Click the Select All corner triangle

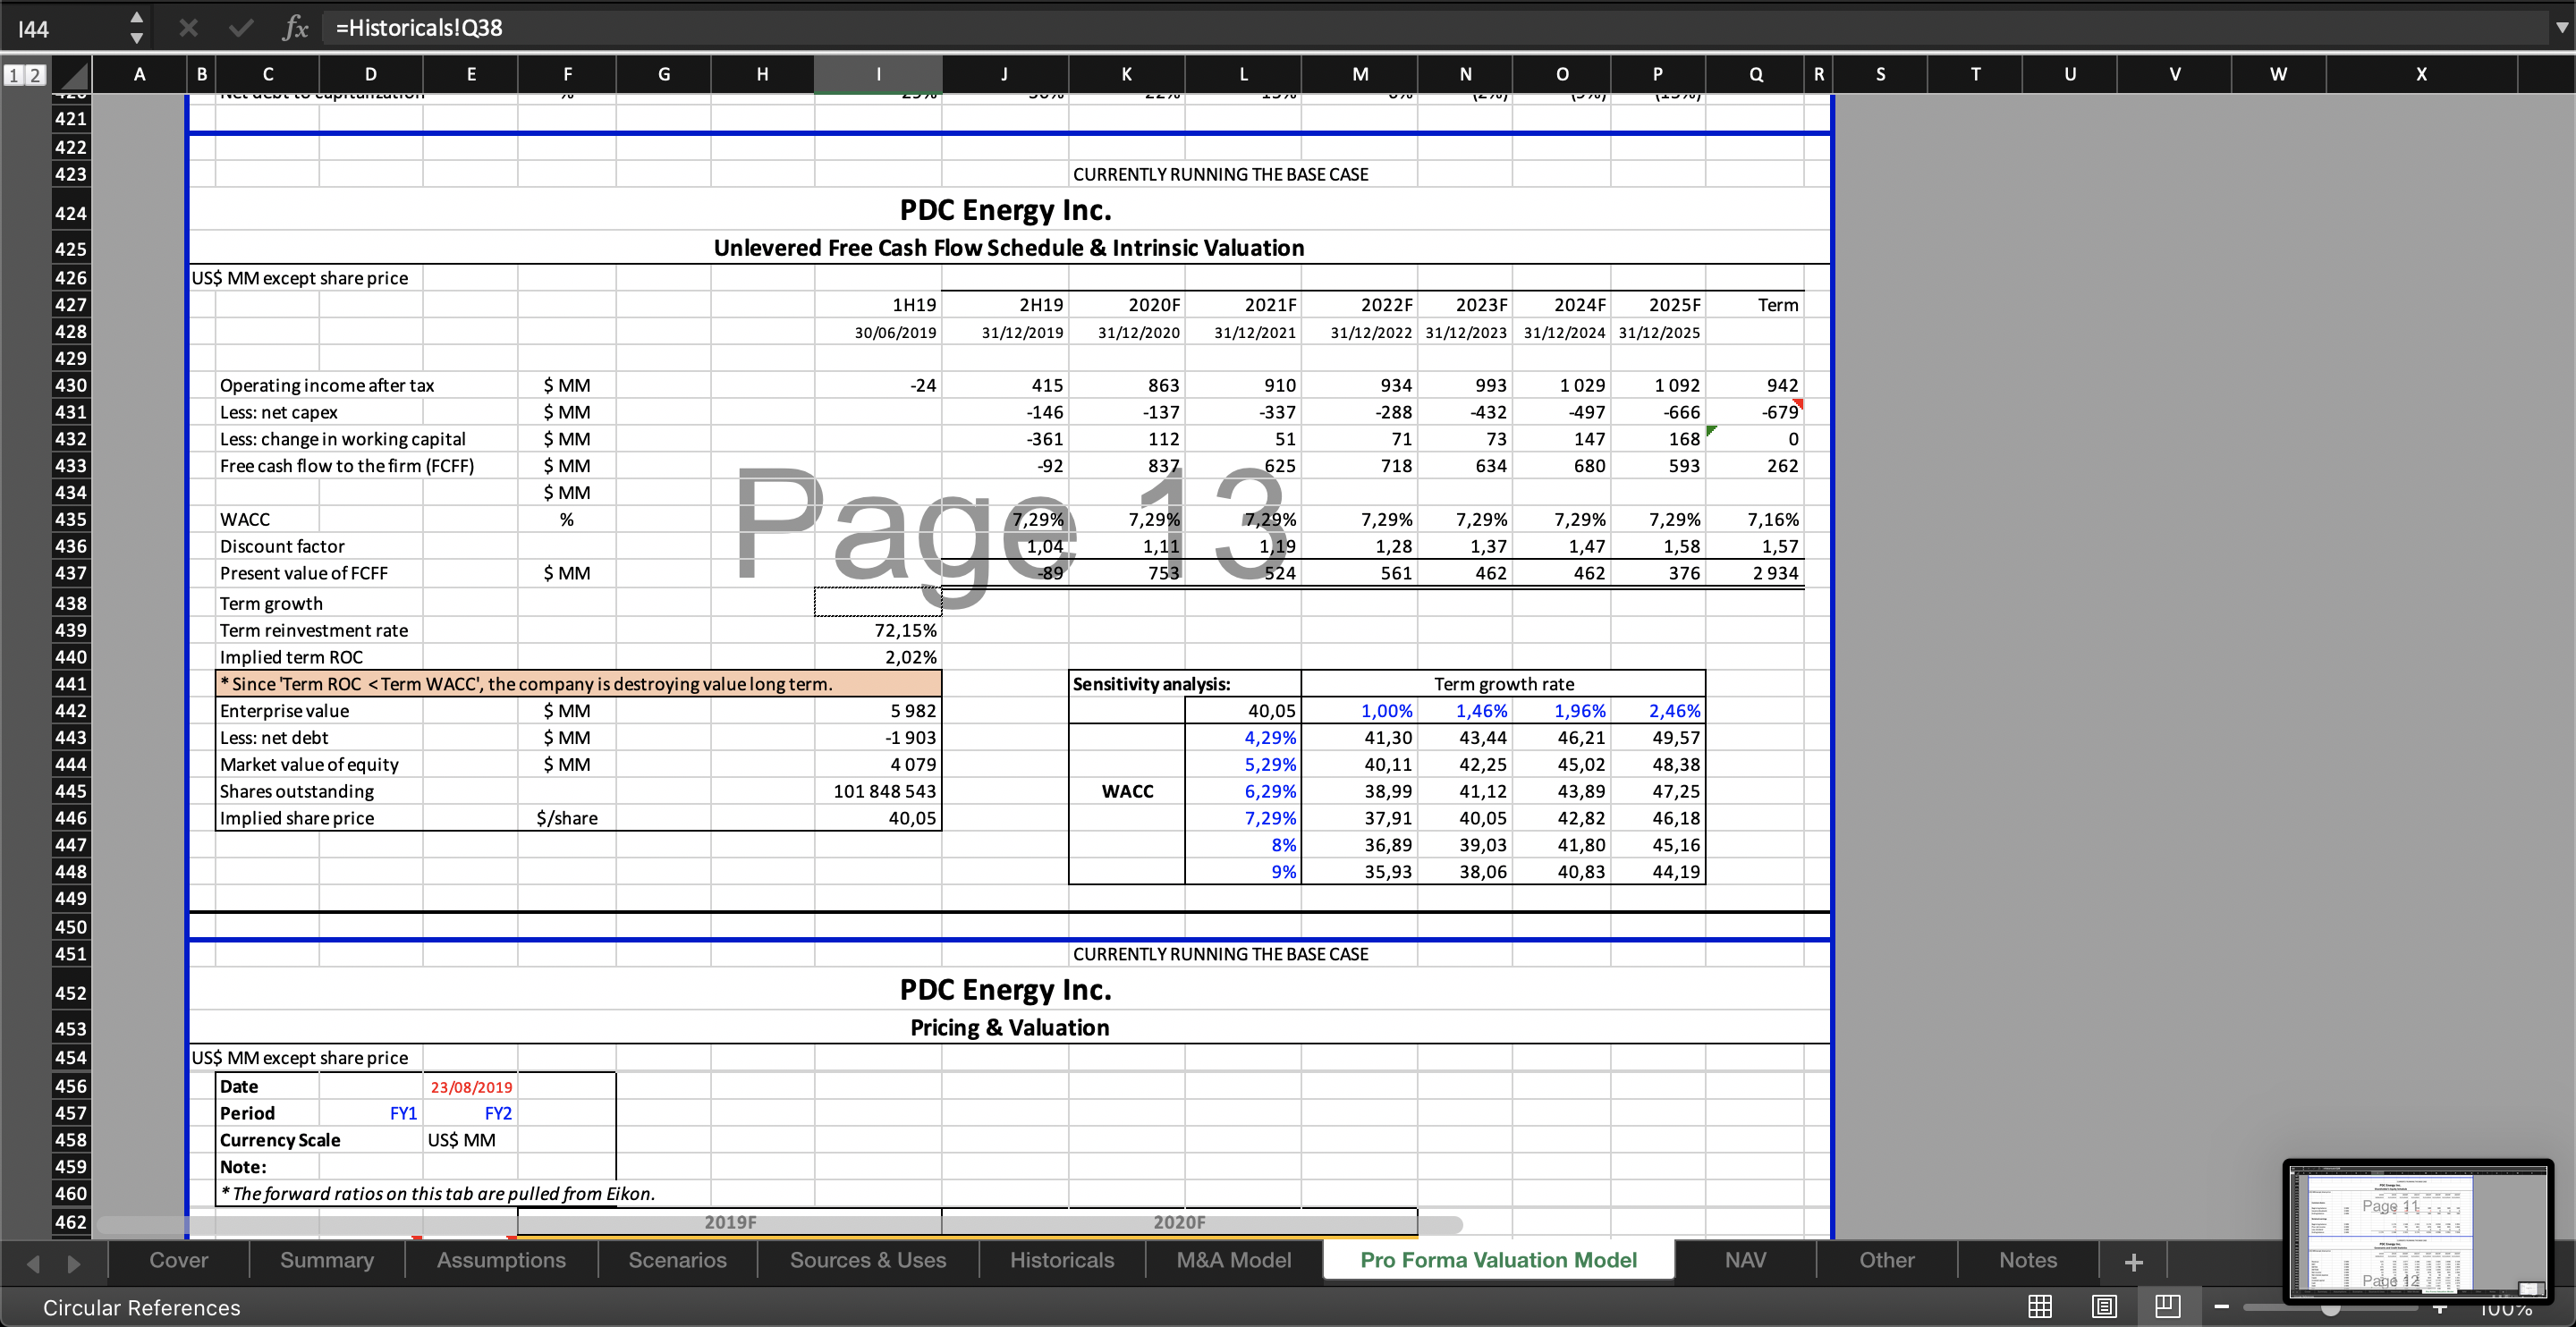point(71,75)
